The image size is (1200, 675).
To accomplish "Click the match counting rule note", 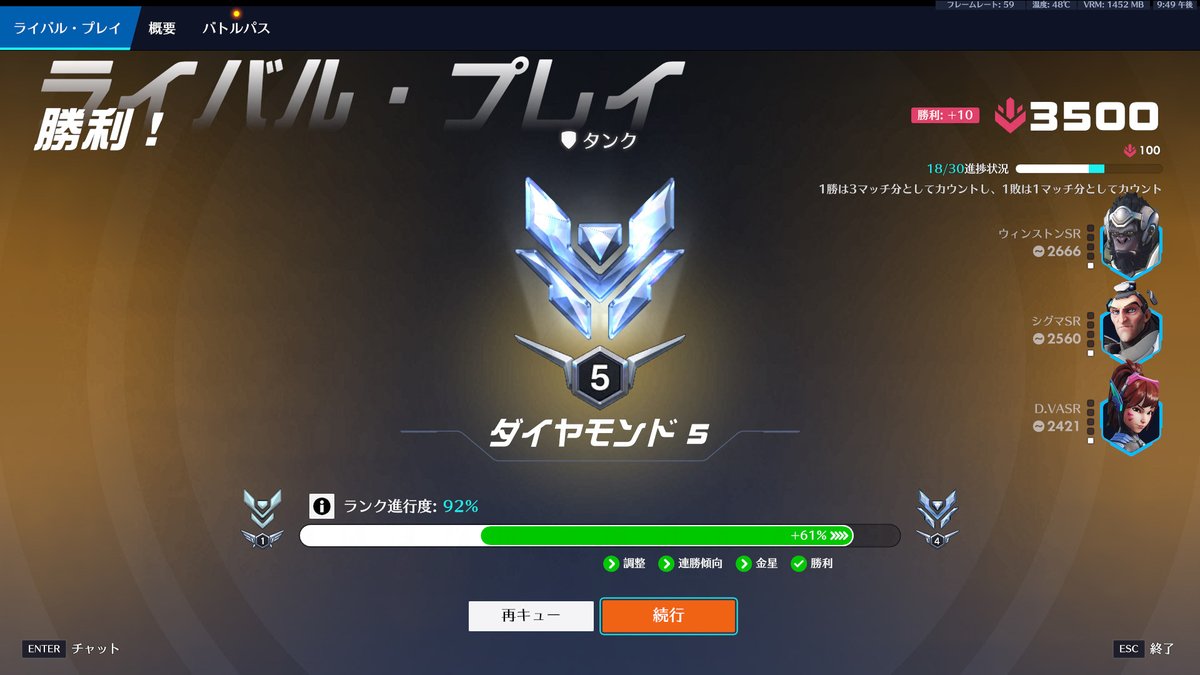I will point(990,188).
